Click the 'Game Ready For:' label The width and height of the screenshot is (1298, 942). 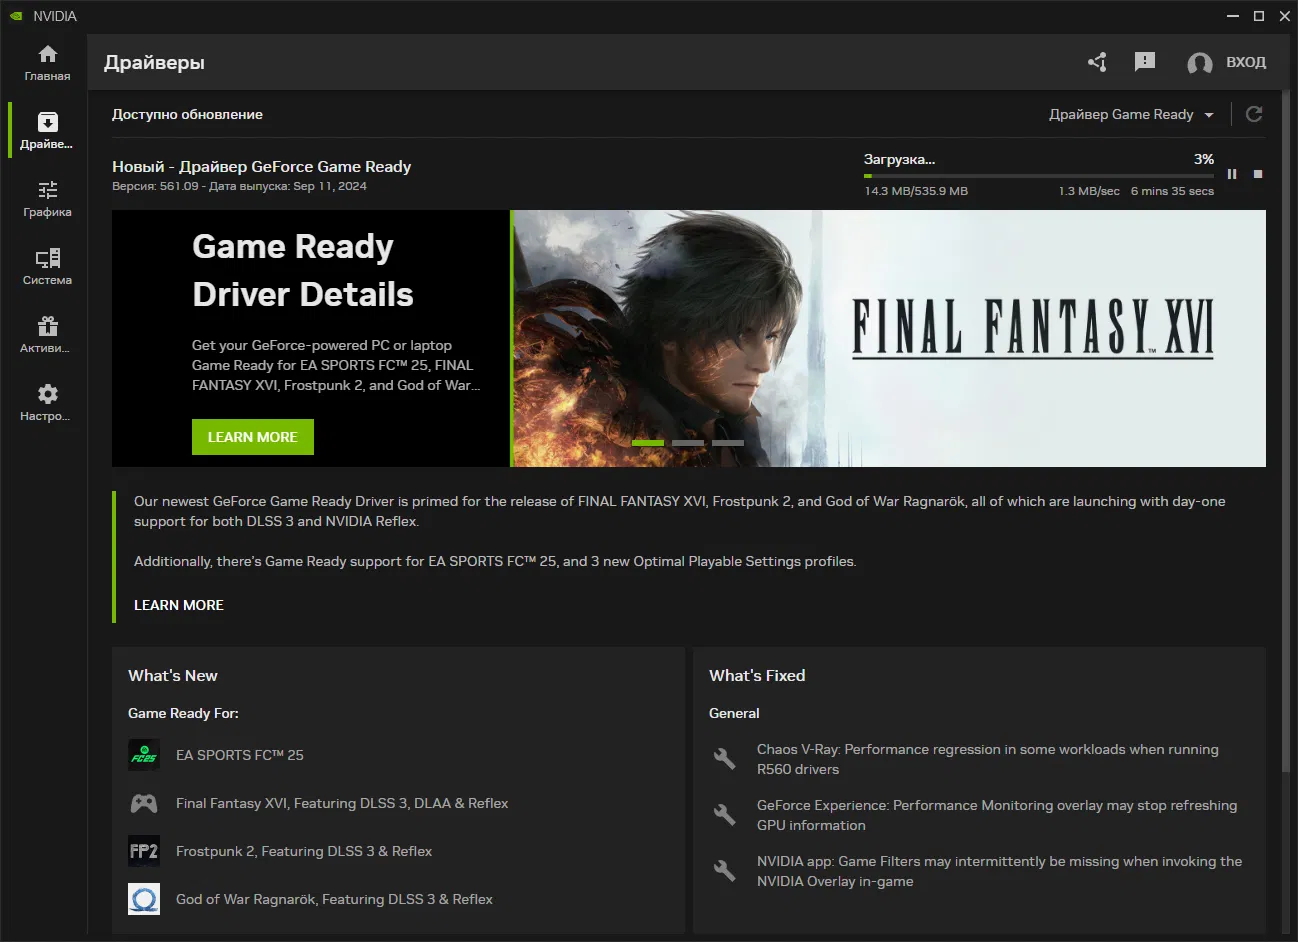click(183, 713)
